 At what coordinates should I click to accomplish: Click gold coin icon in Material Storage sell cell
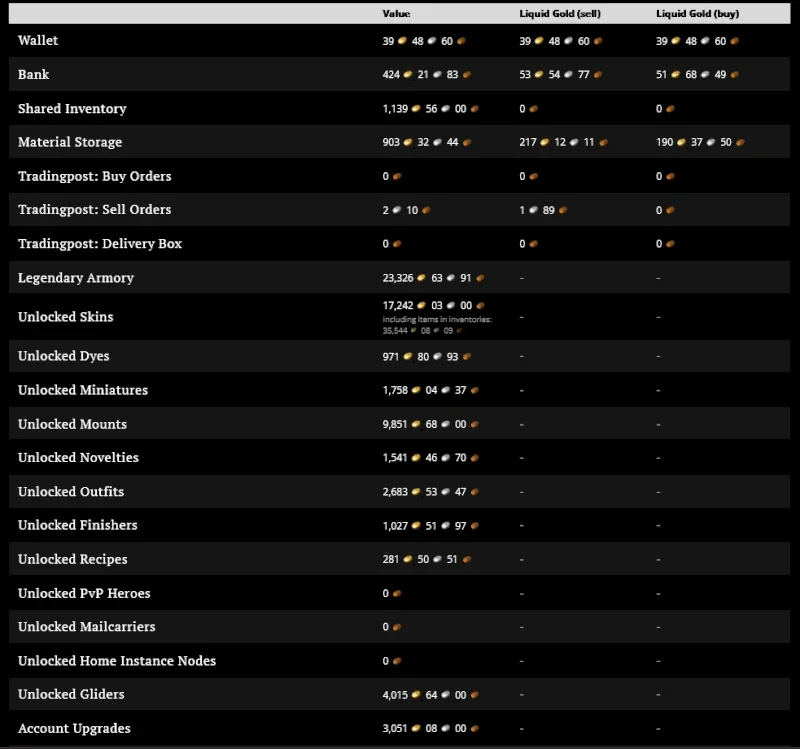pos(544,142)
